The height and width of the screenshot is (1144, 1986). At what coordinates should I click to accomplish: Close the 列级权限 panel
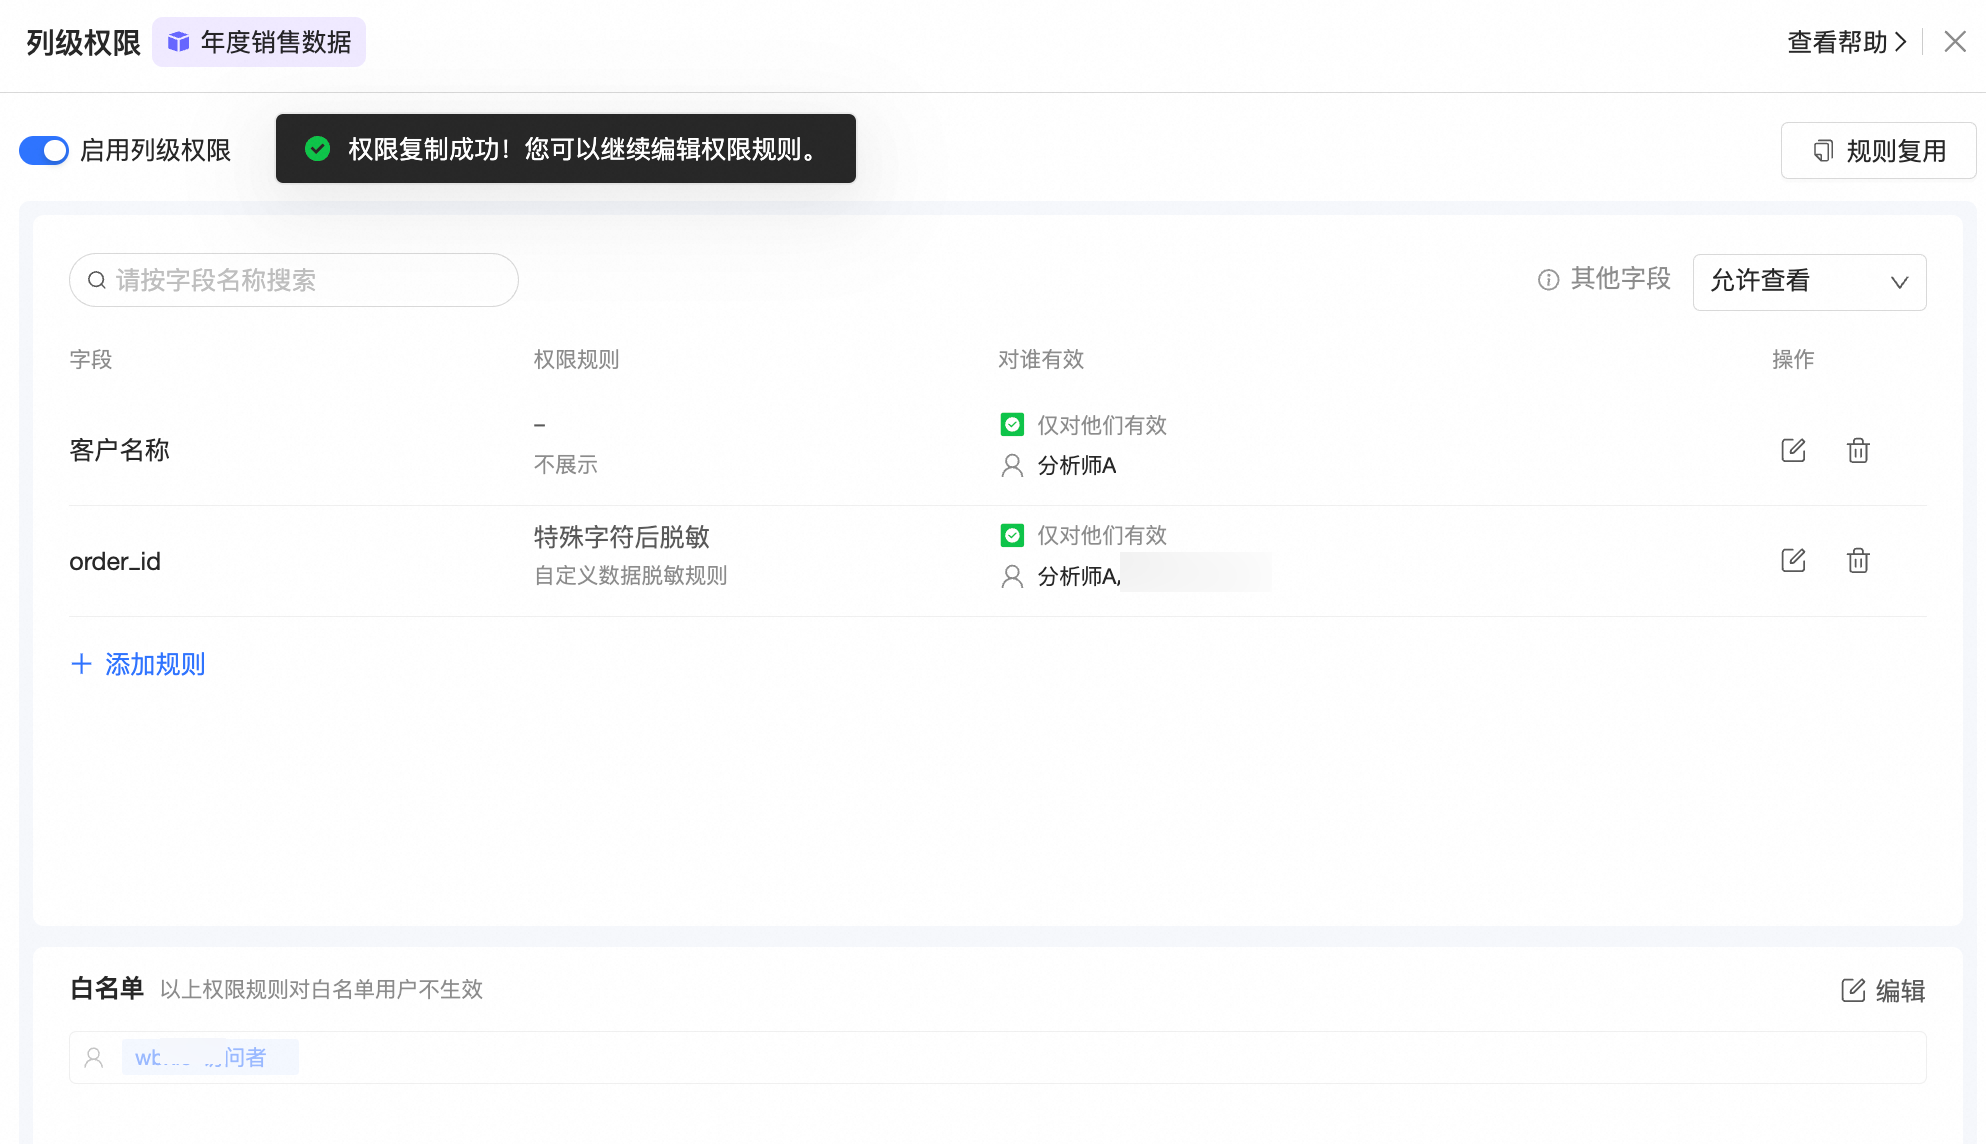[1954, 42]
